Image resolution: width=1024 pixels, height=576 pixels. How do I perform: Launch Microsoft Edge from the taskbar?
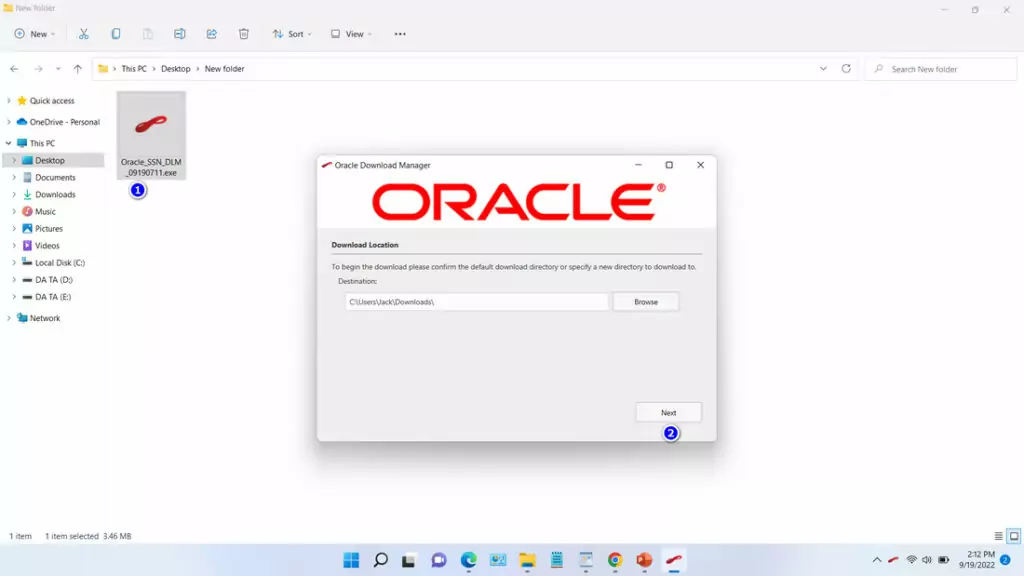click(468, 560)
